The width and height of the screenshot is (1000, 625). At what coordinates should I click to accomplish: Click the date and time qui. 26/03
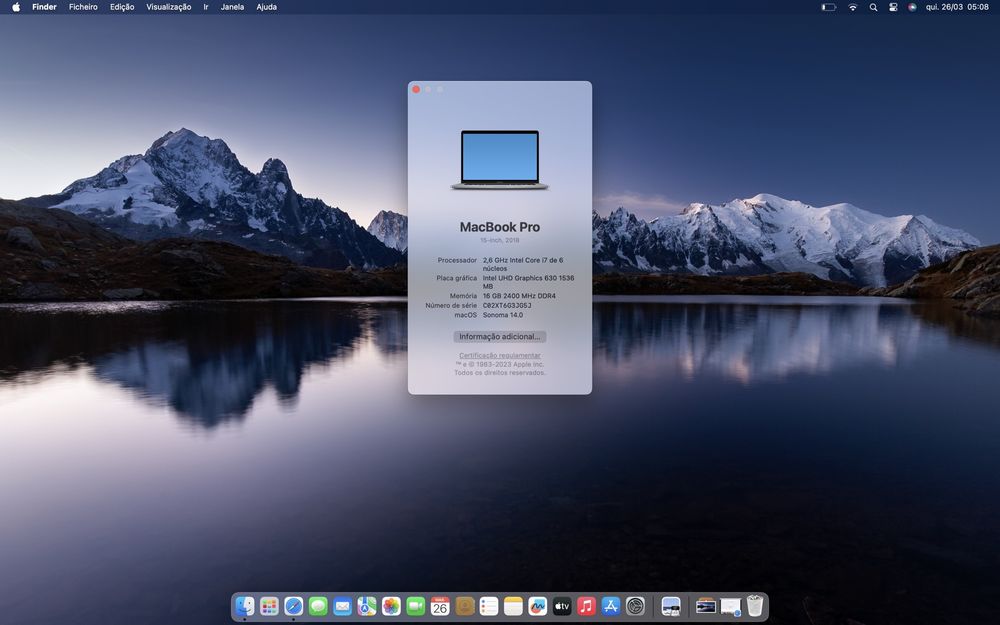coord(957,7)
